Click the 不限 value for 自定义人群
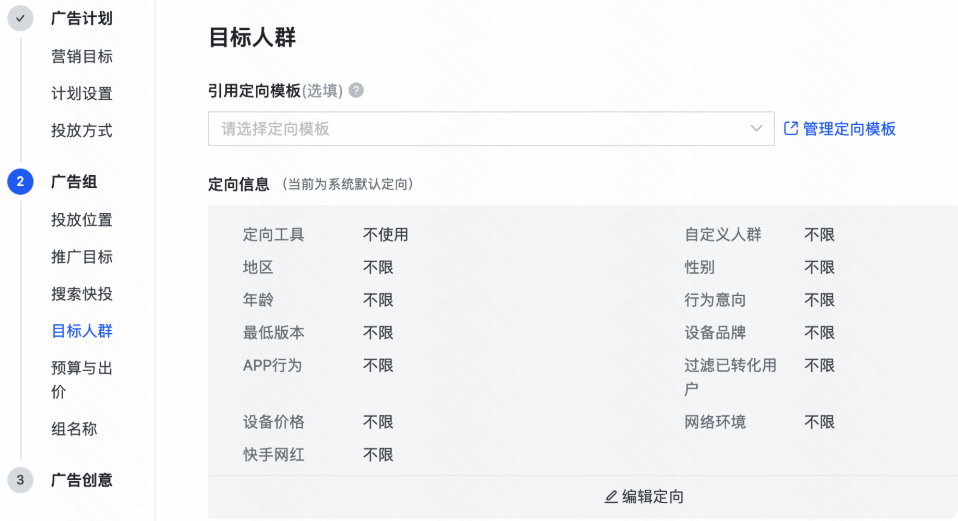Screen dimensions: 958x521 tap(819, 235)
